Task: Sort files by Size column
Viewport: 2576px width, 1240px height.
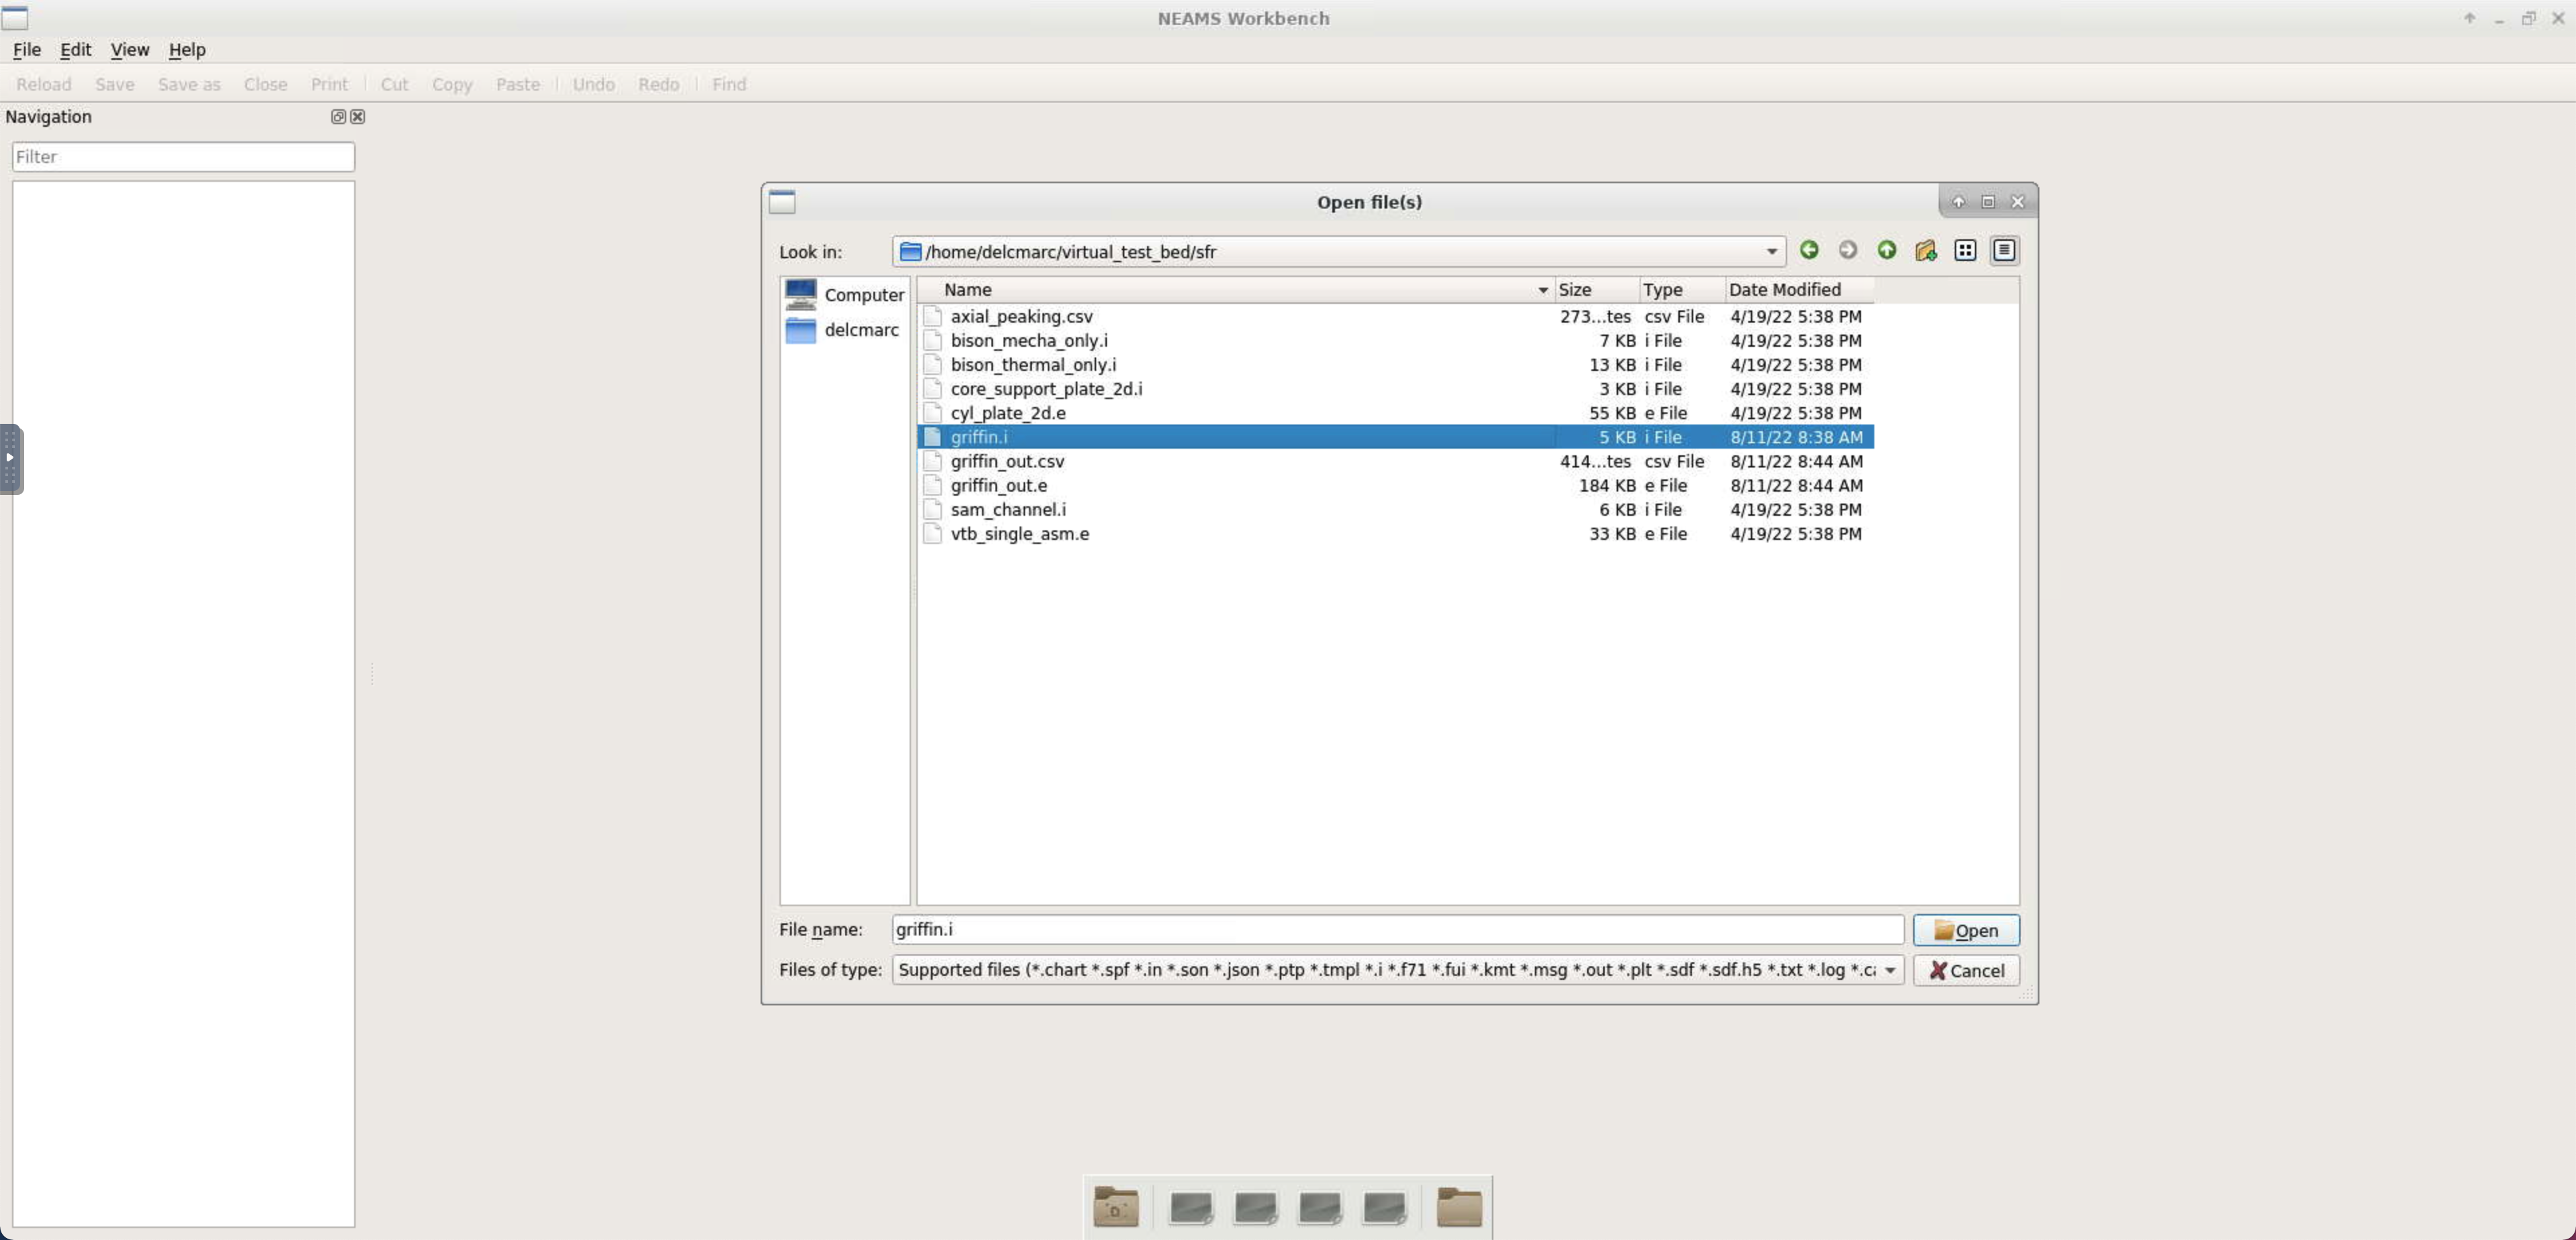Action: pyautogui.click(x=1597, y=290)
